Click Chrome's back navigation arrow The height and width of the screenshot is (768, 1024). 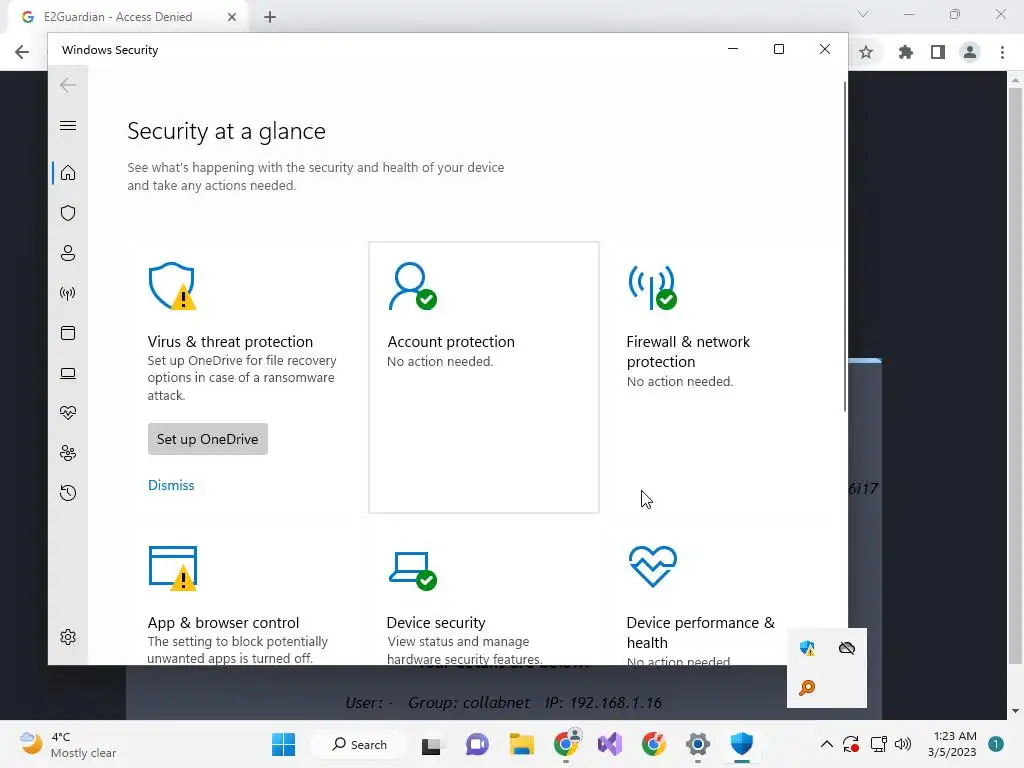[22, 52]
